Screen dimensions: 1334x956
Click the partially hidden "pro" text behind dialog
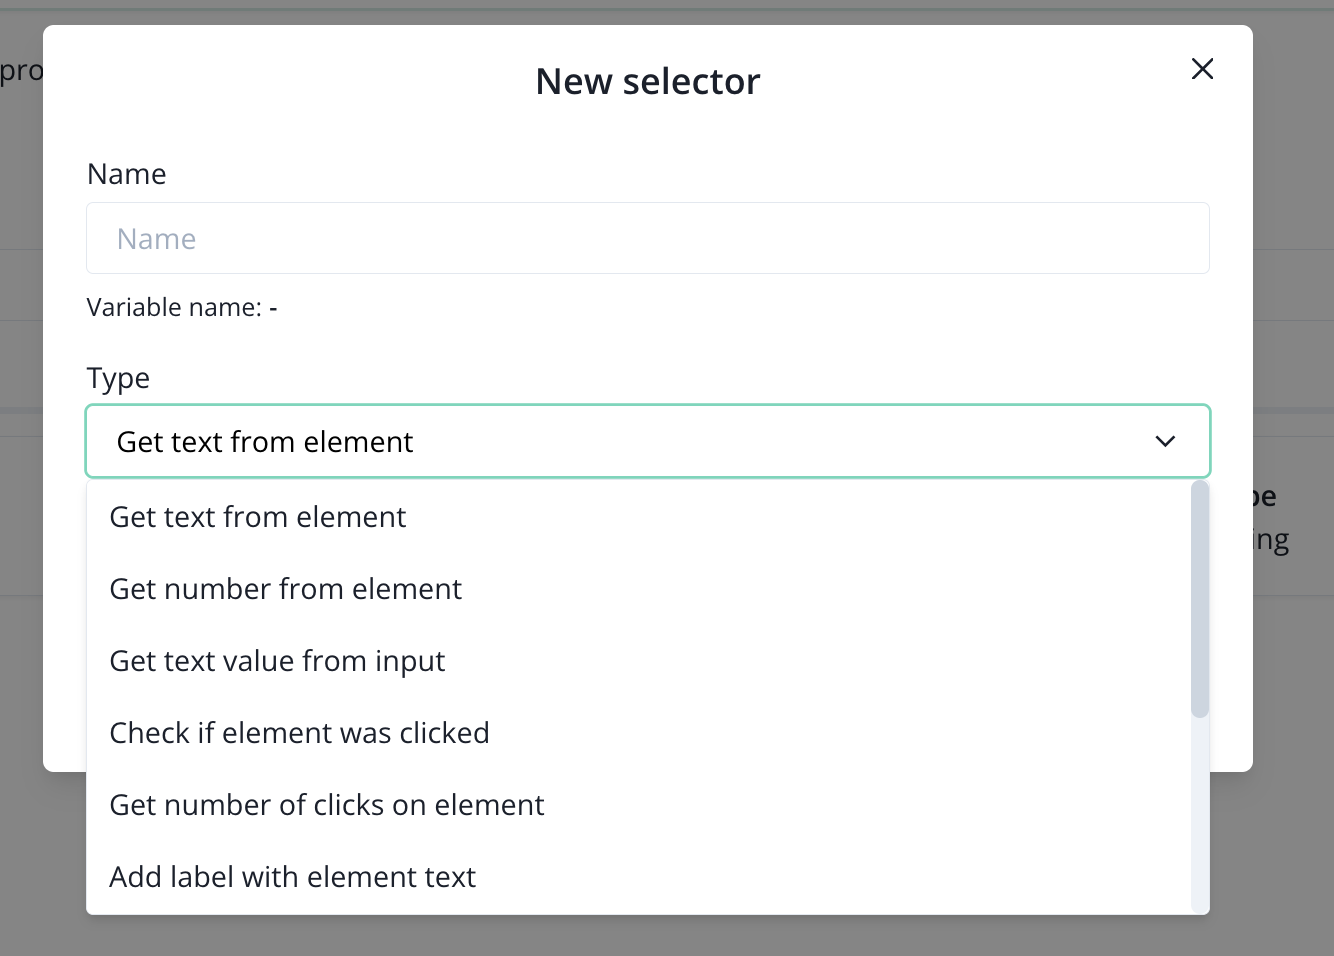(21, 71)
